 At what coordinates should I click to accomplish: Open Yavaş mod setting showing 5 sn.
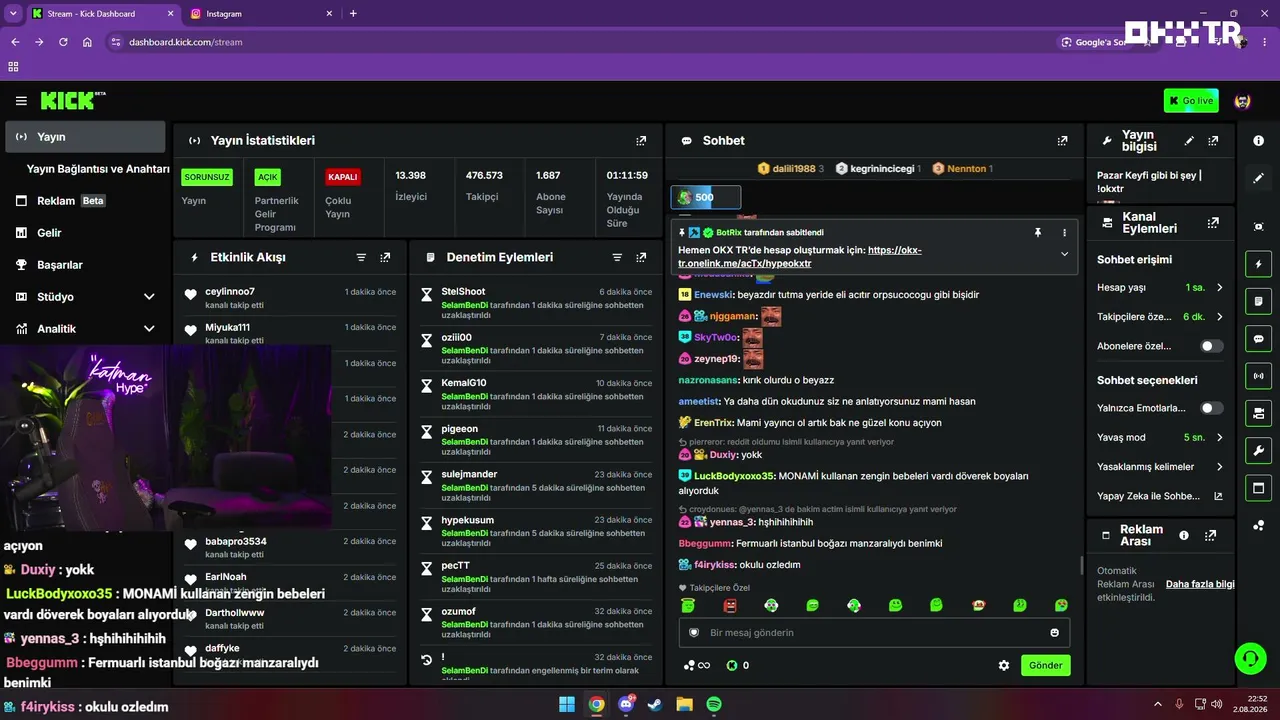pos(1160,437)
